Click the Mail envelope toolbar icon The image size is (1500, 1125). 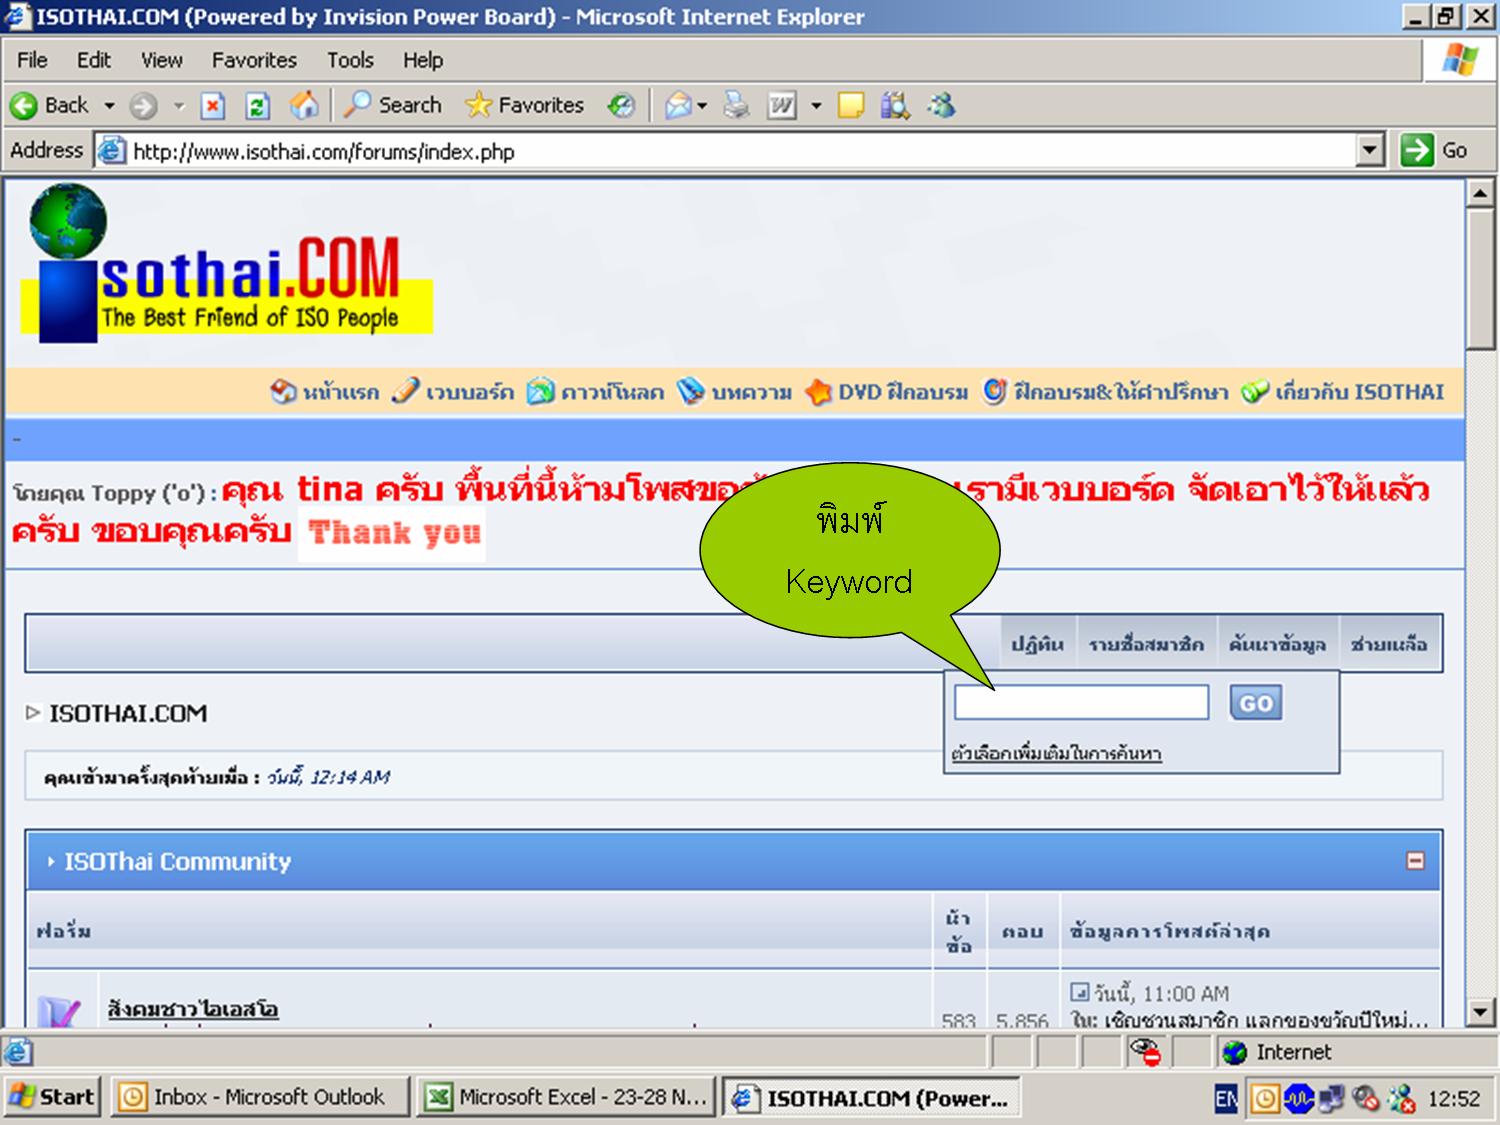(x=678, y=105)
